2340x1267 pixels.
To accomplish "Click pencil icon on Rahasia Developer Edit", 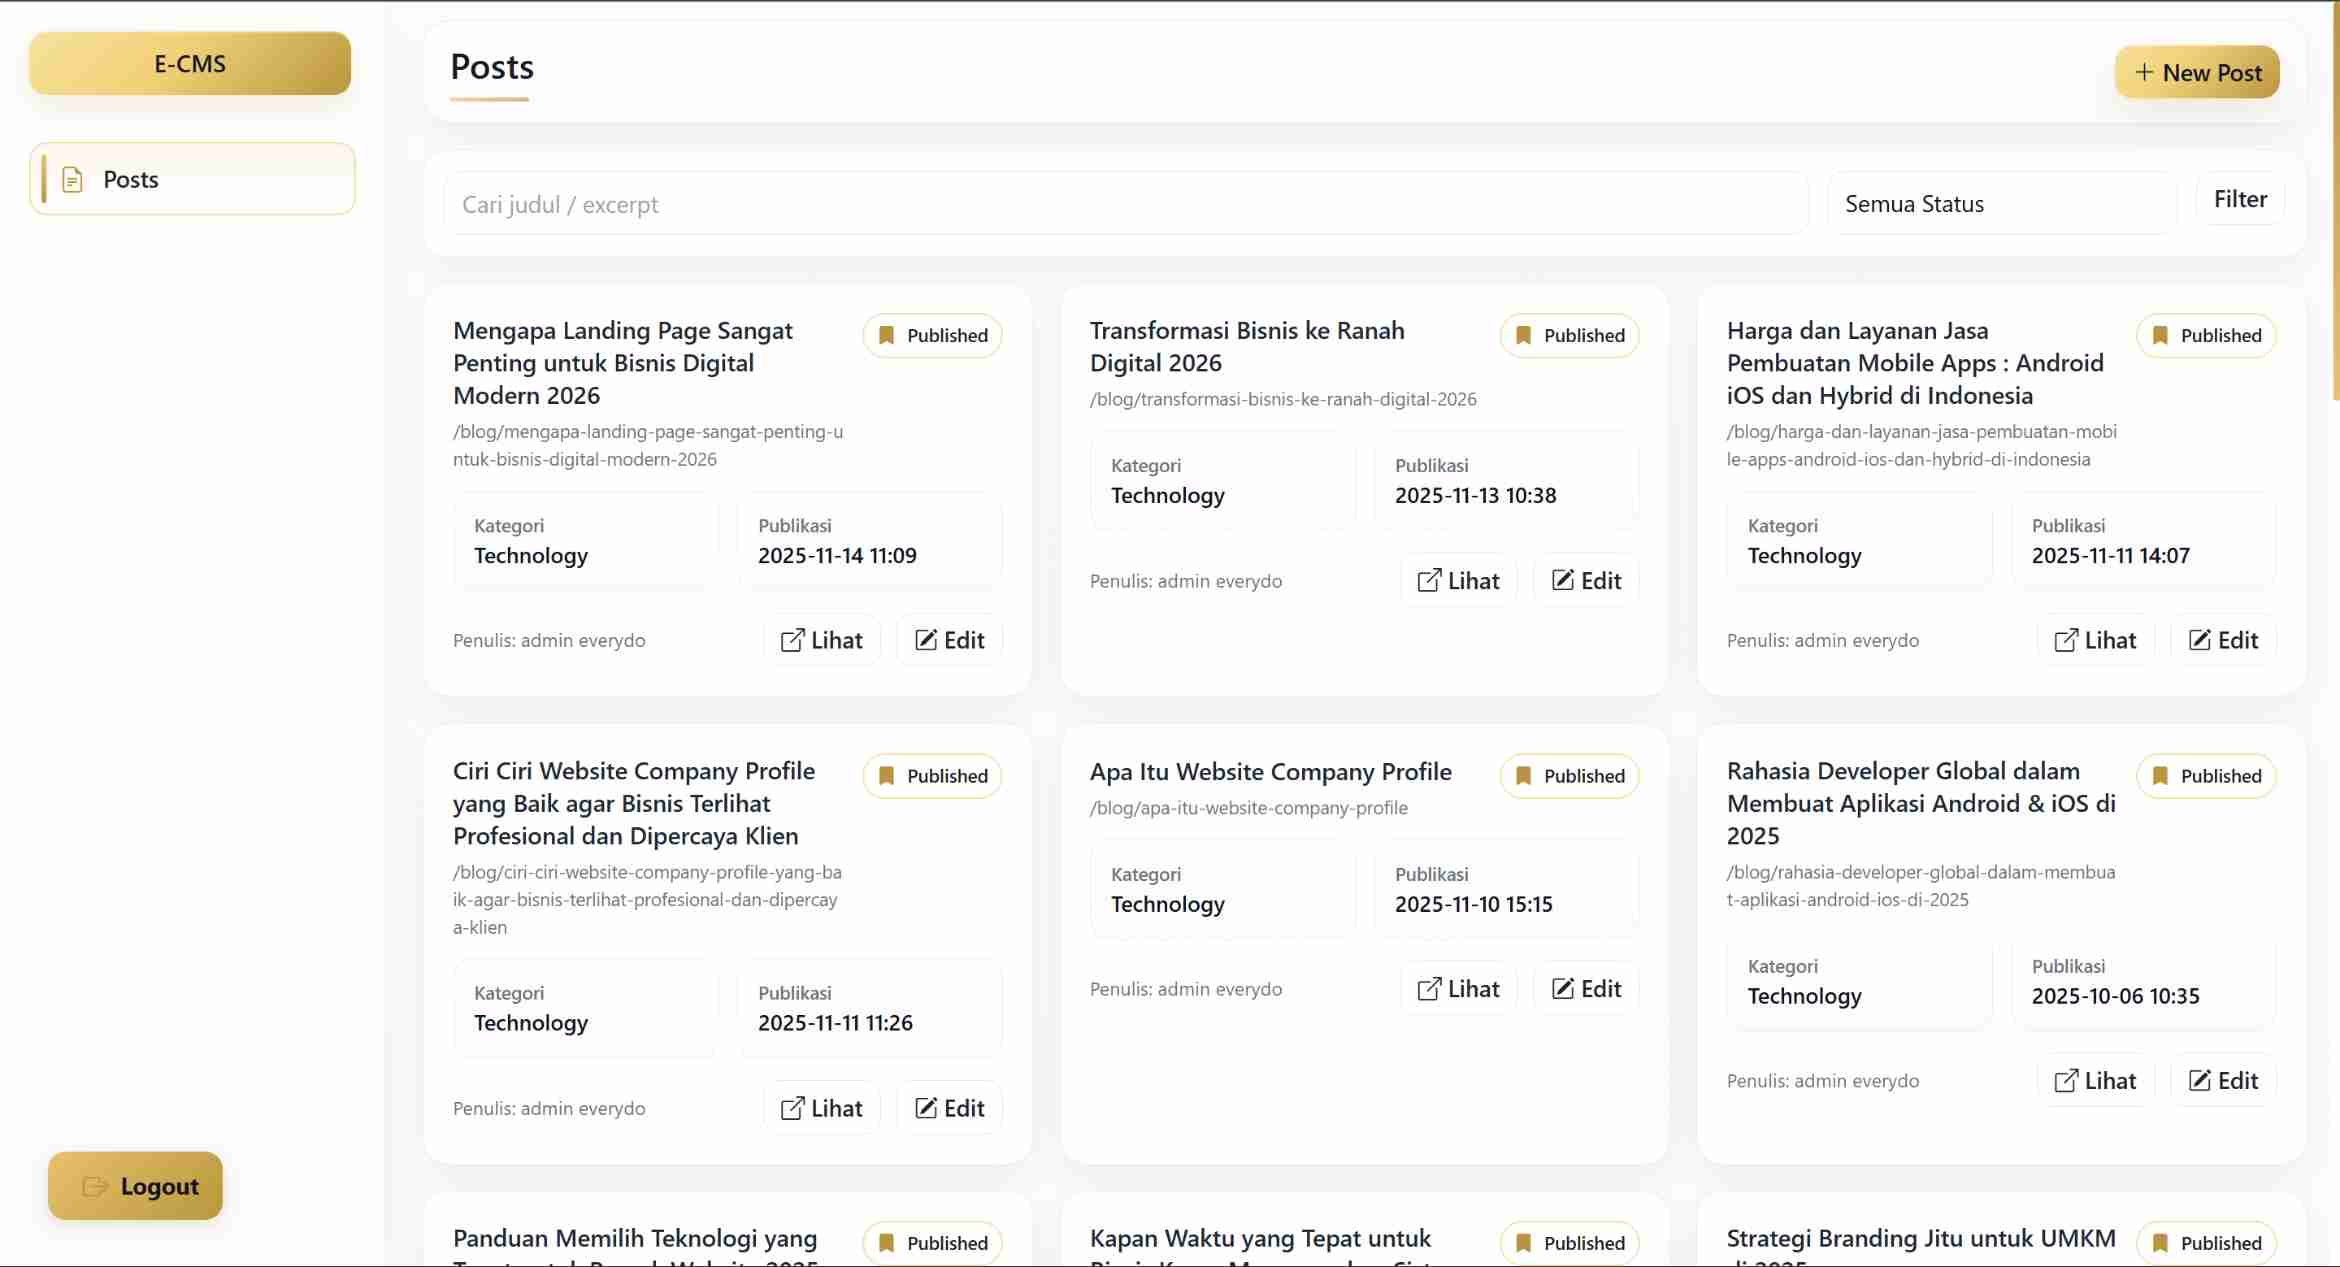I will [2200, 1080].
